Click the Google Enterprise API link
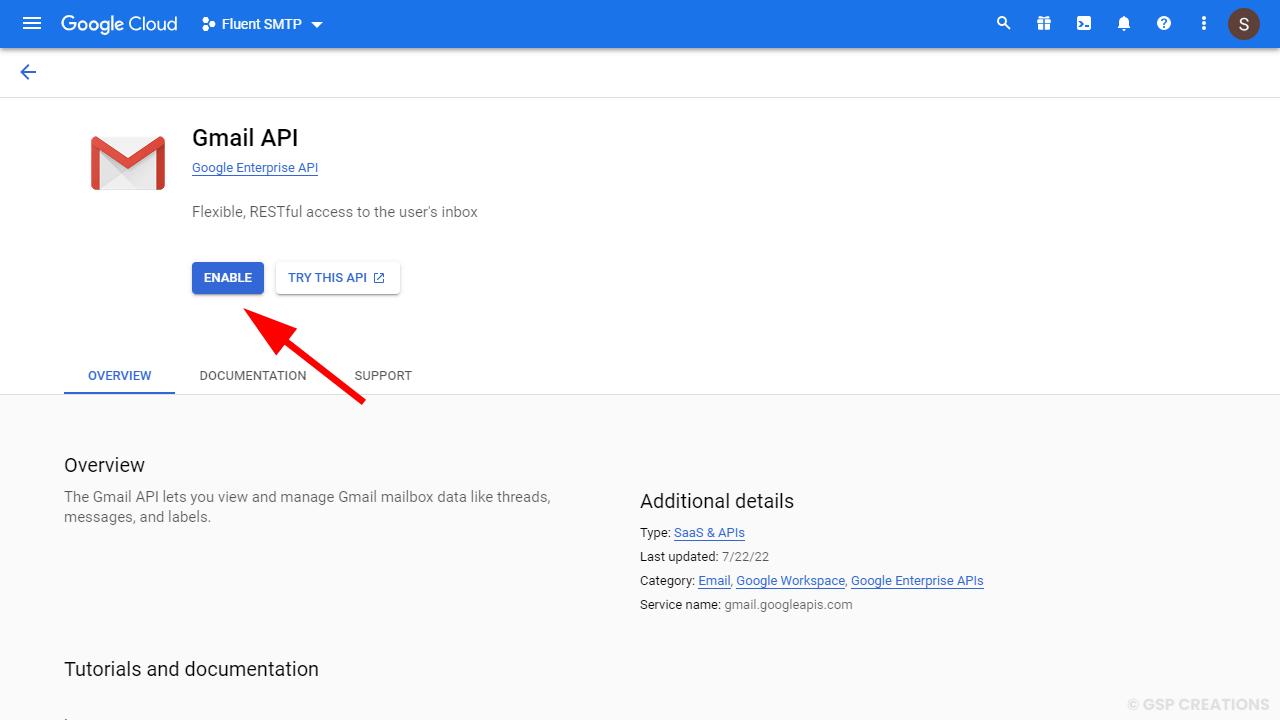Screen dimensions: 1280x720 254,167
